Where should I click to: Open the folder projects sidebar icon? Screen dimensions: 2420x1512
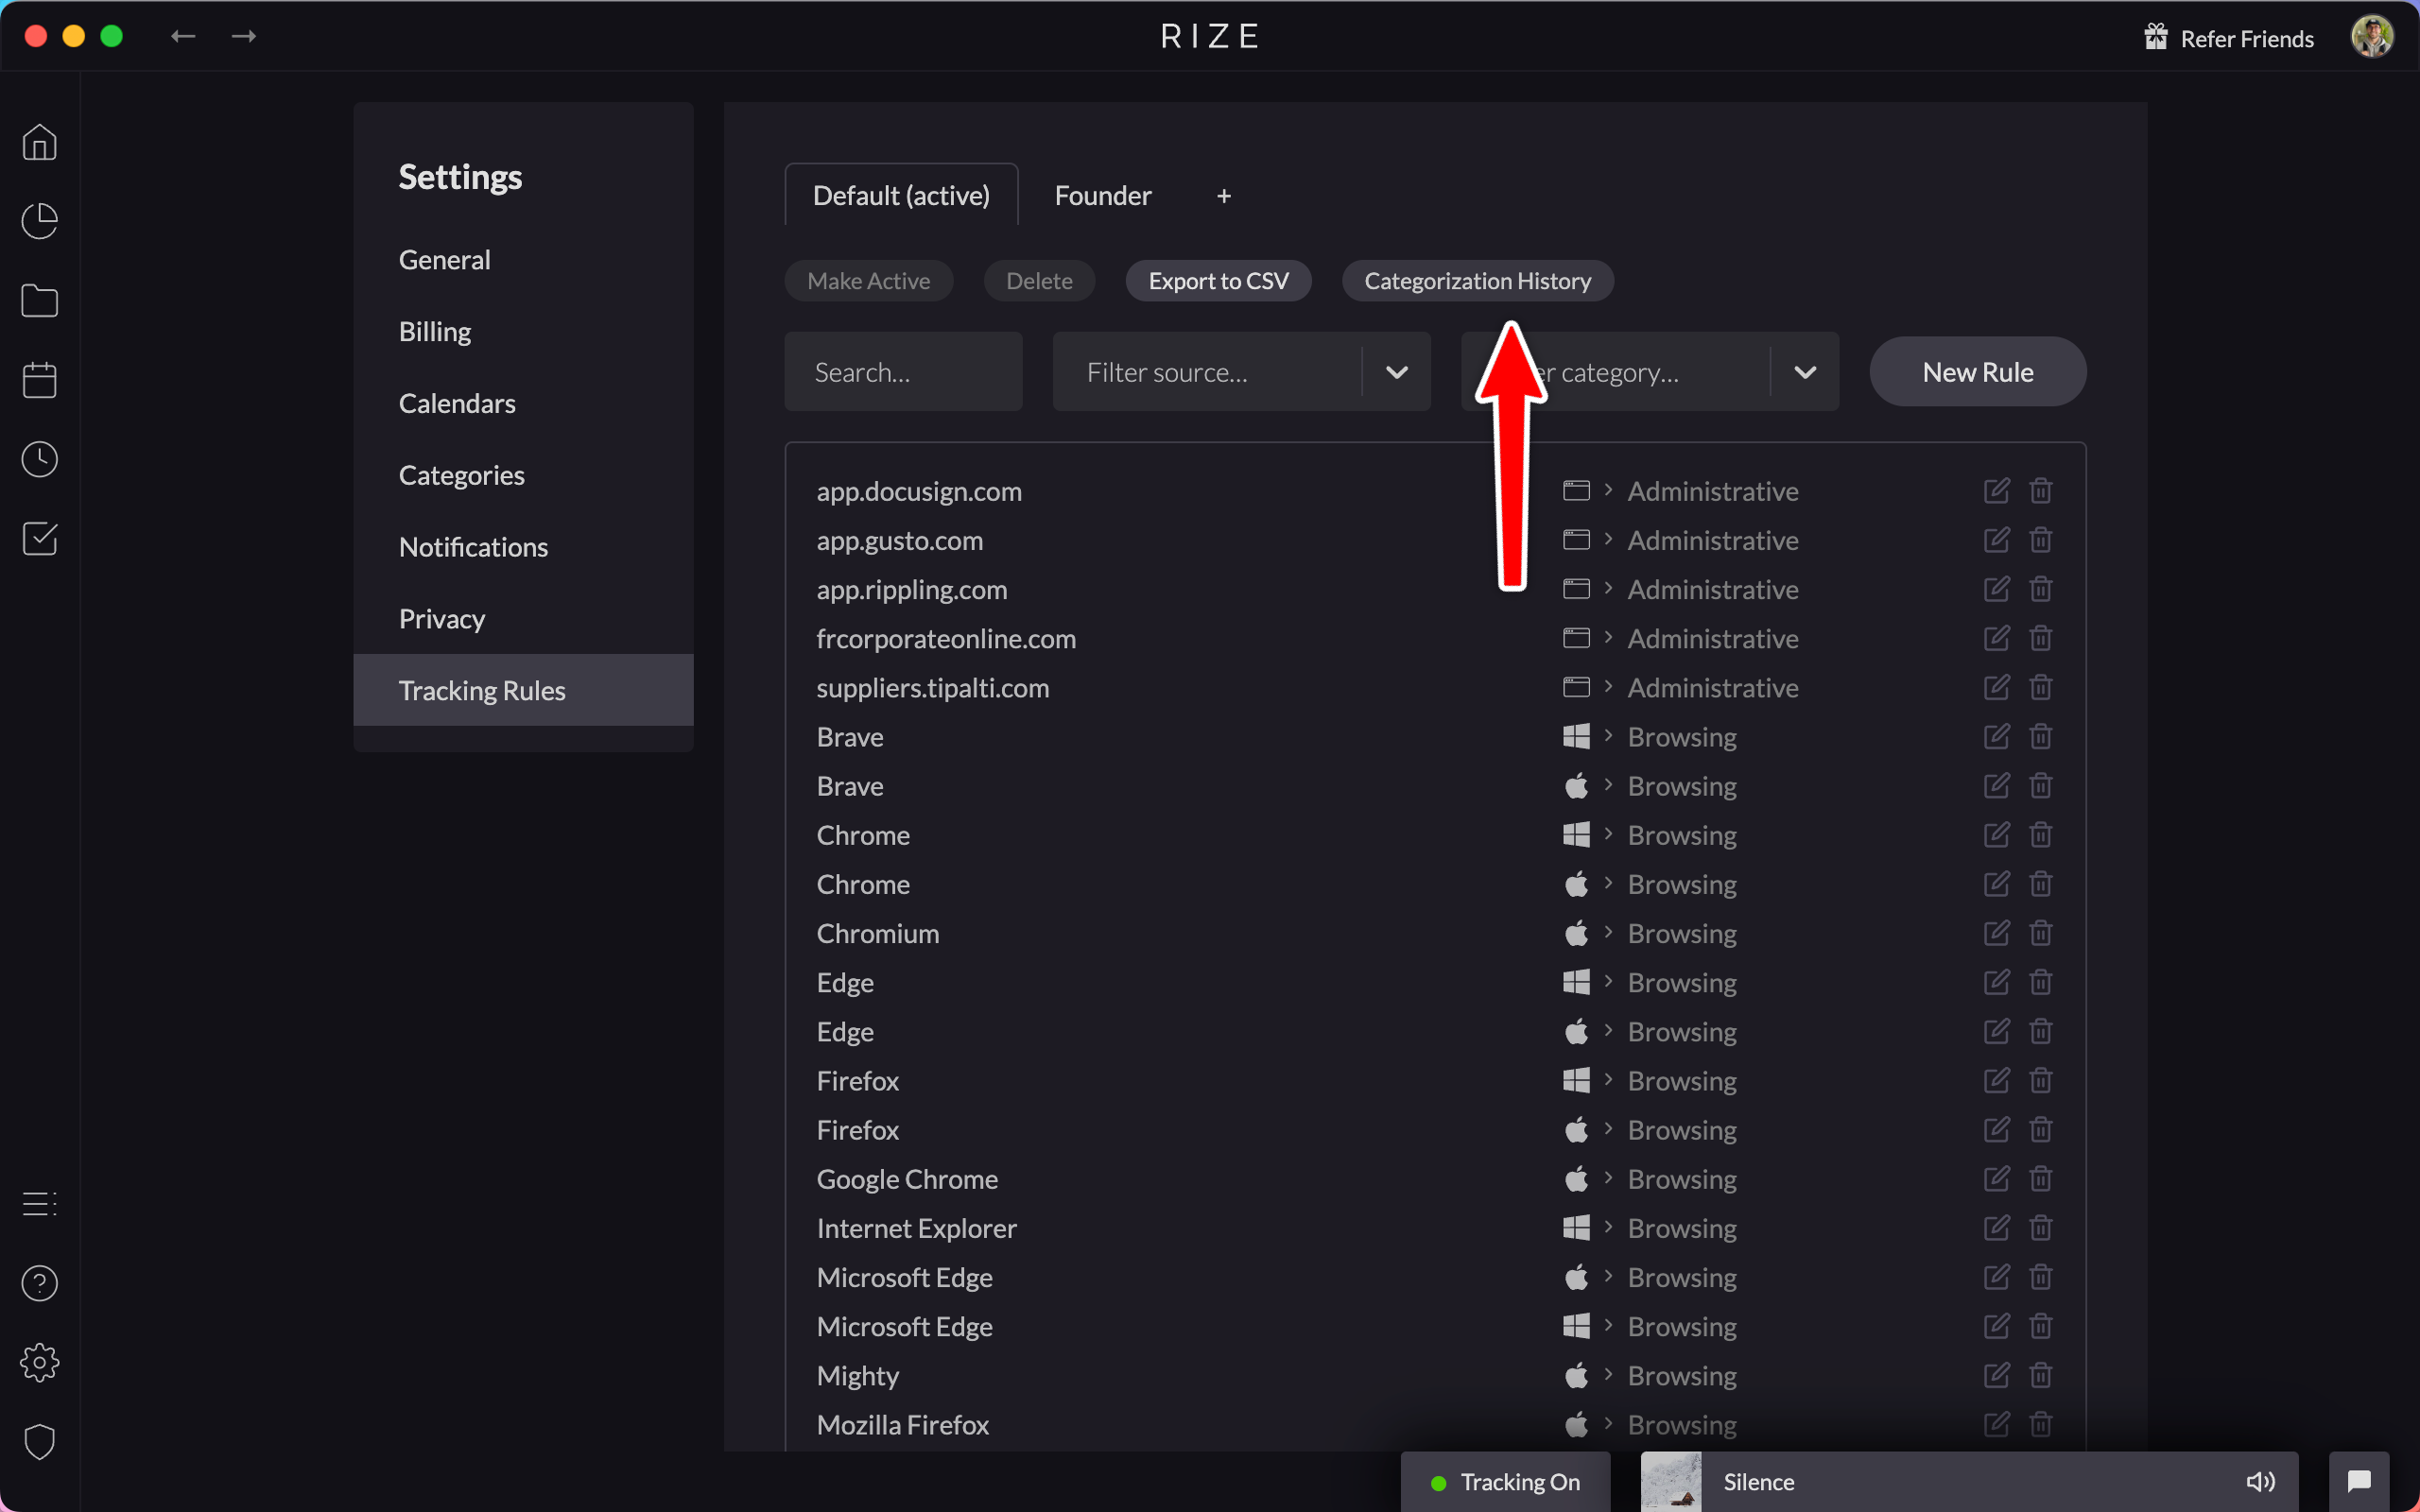pyautogui.click(x=40, y=300)
